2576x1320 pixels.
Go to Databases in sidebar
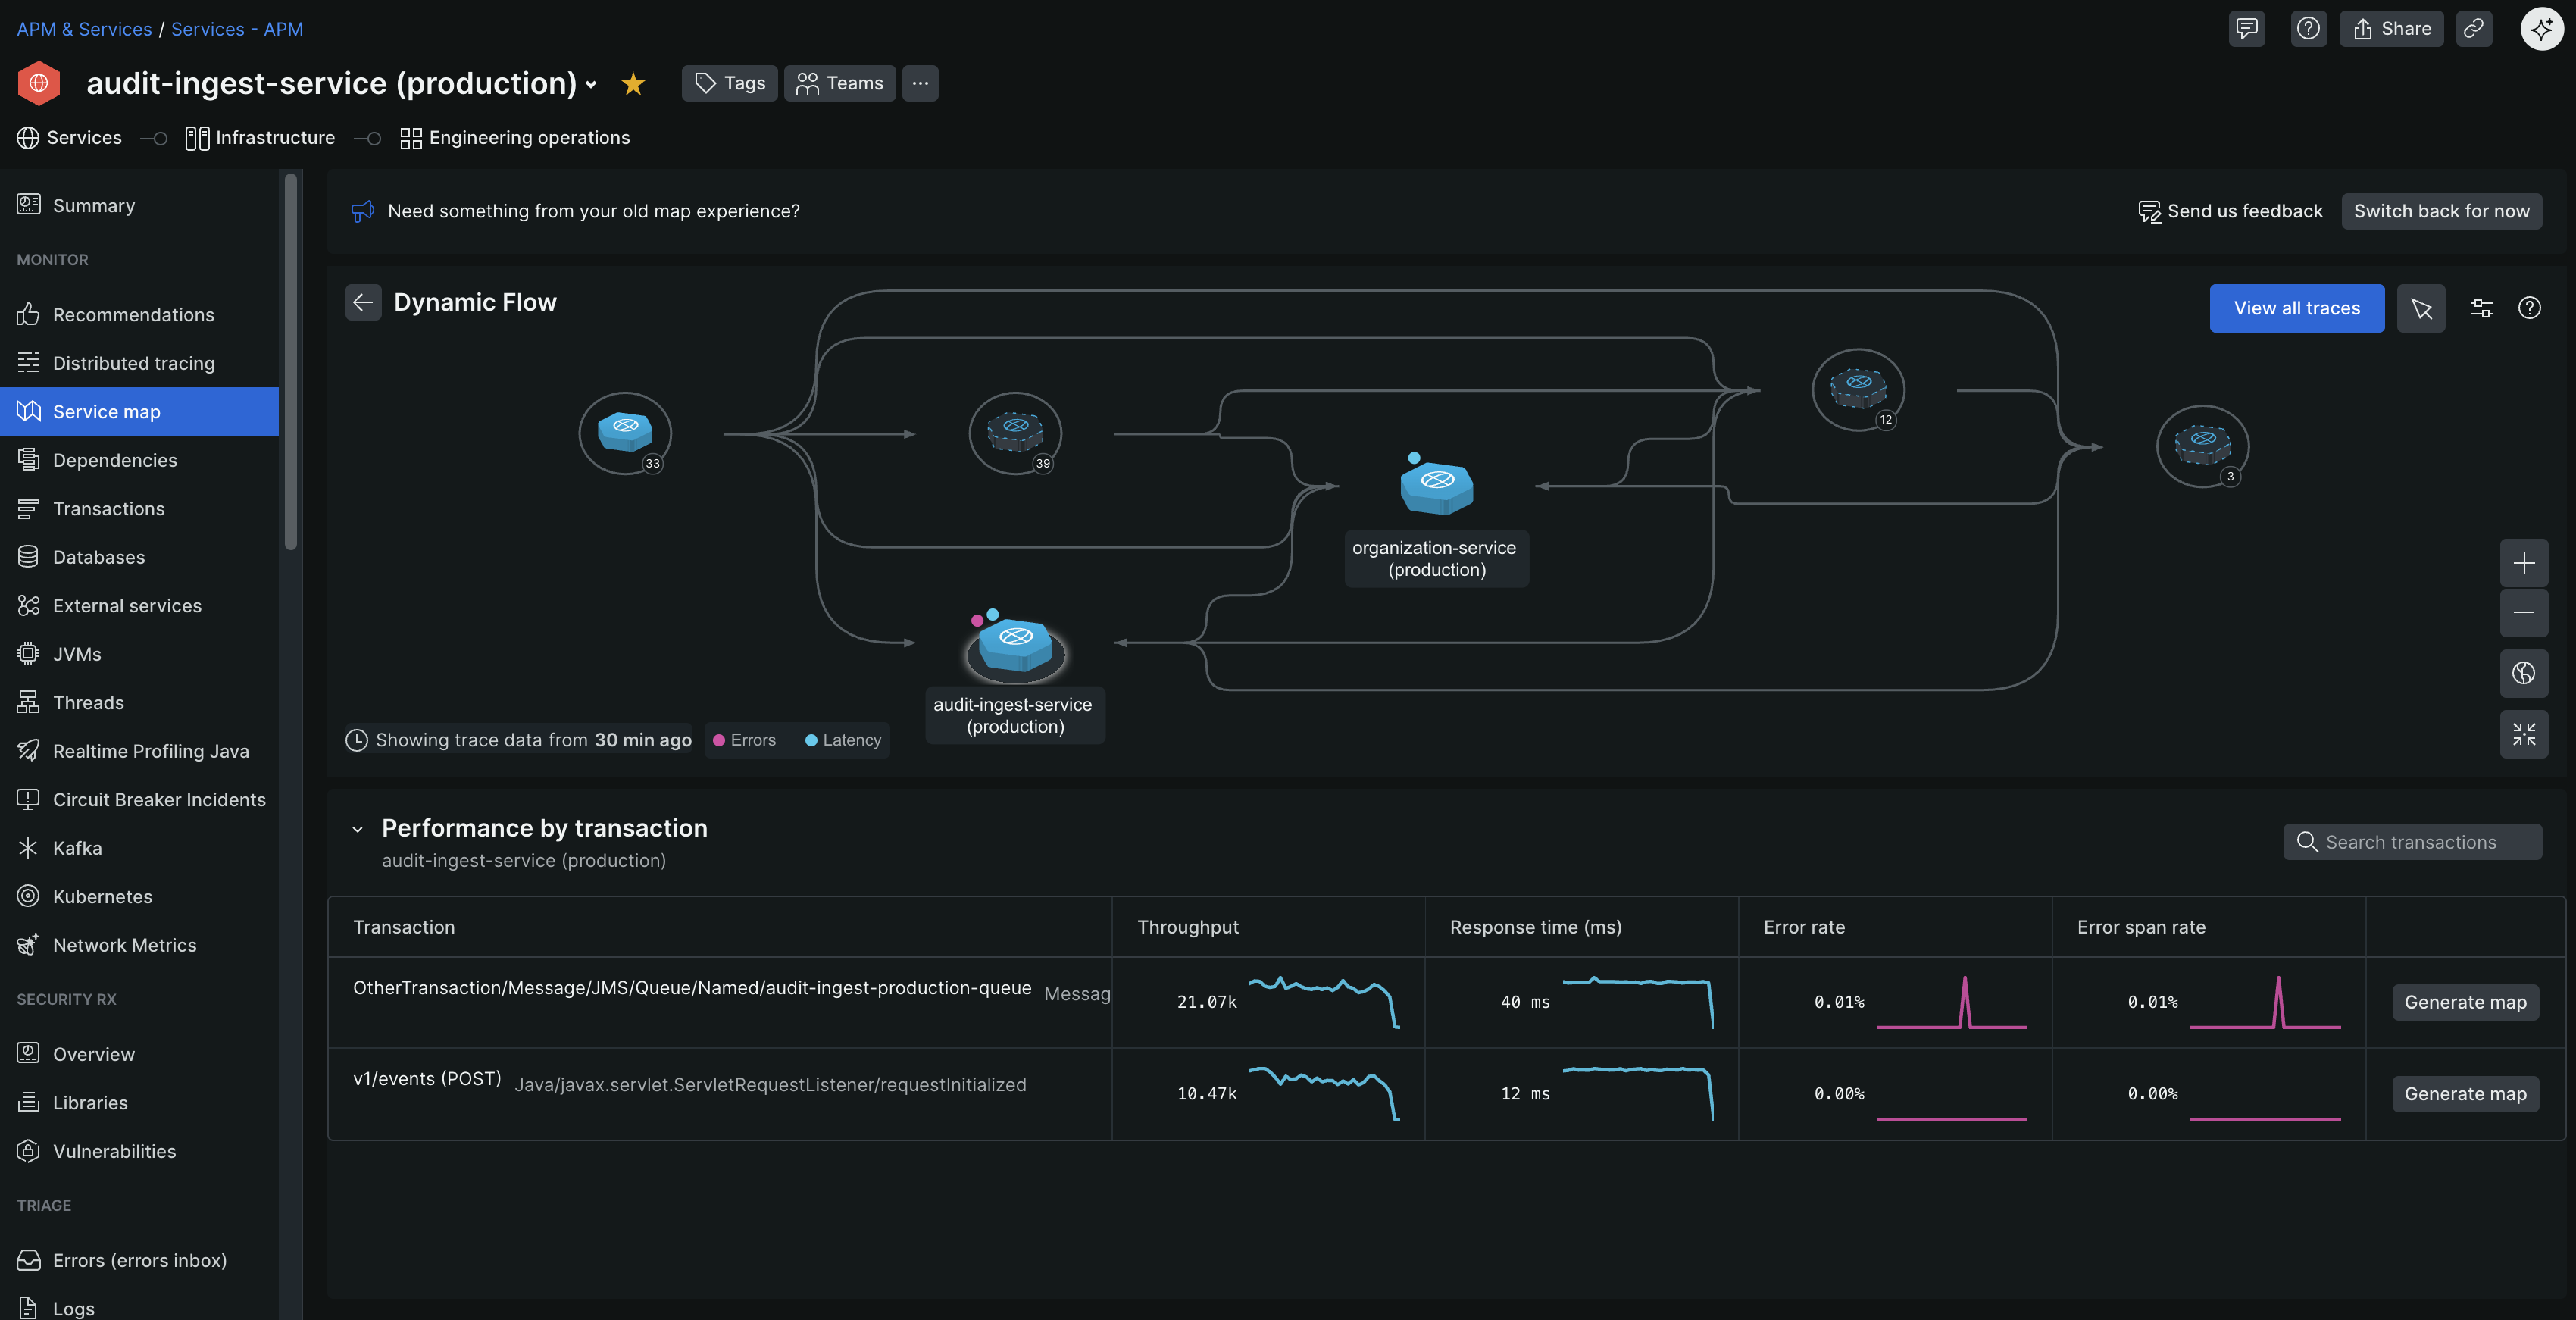click(98, 557)
